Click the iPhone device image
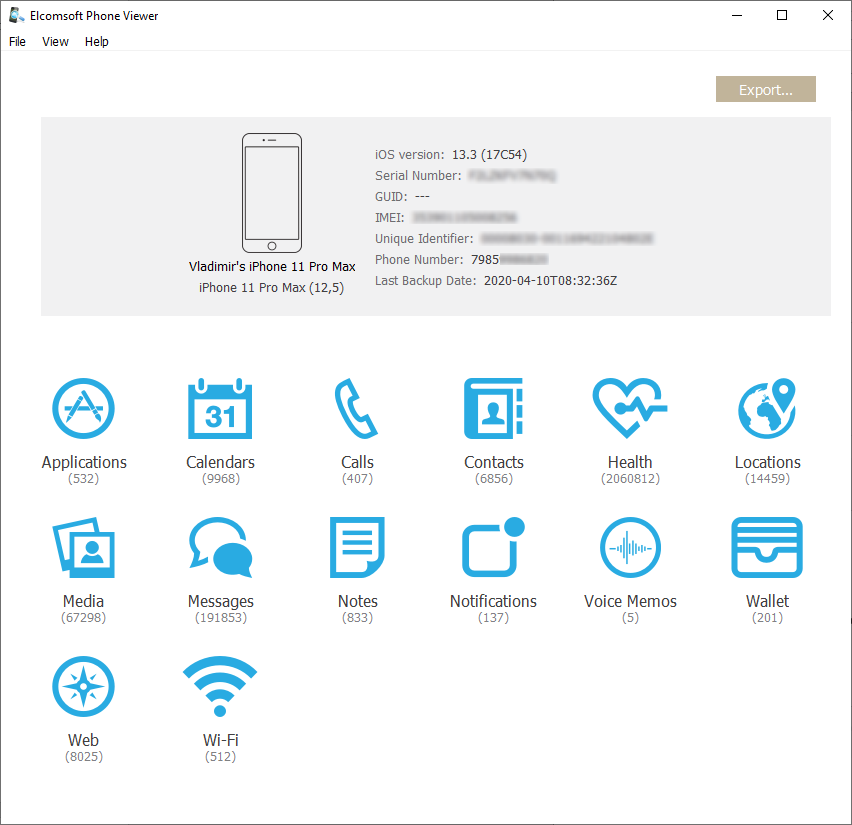This screenshot has width=852, height=825. pyautogui.click(x=271, y=193)
